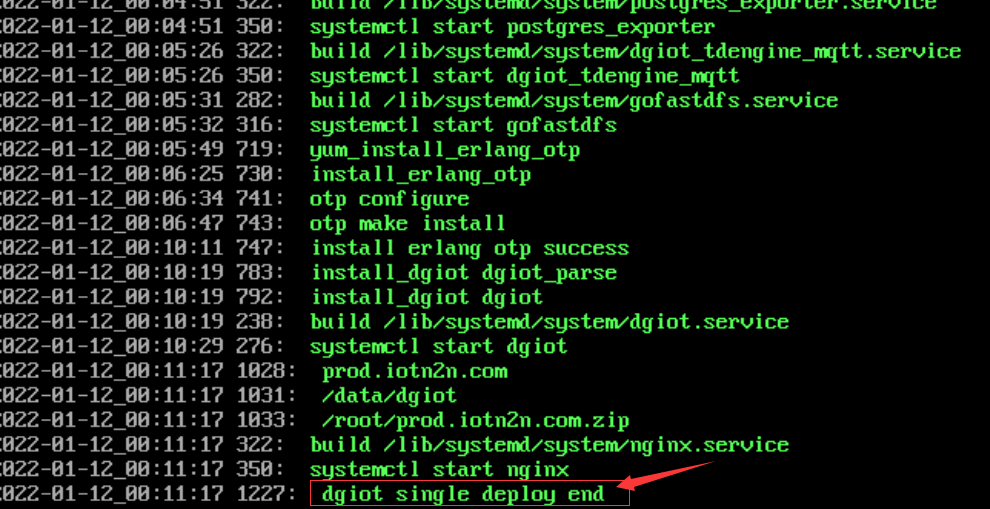The height and width of the screenshot is (509, 990).
Task: Click the 'install_dgiot dgiot_parse' line
Action: point(464,273)
